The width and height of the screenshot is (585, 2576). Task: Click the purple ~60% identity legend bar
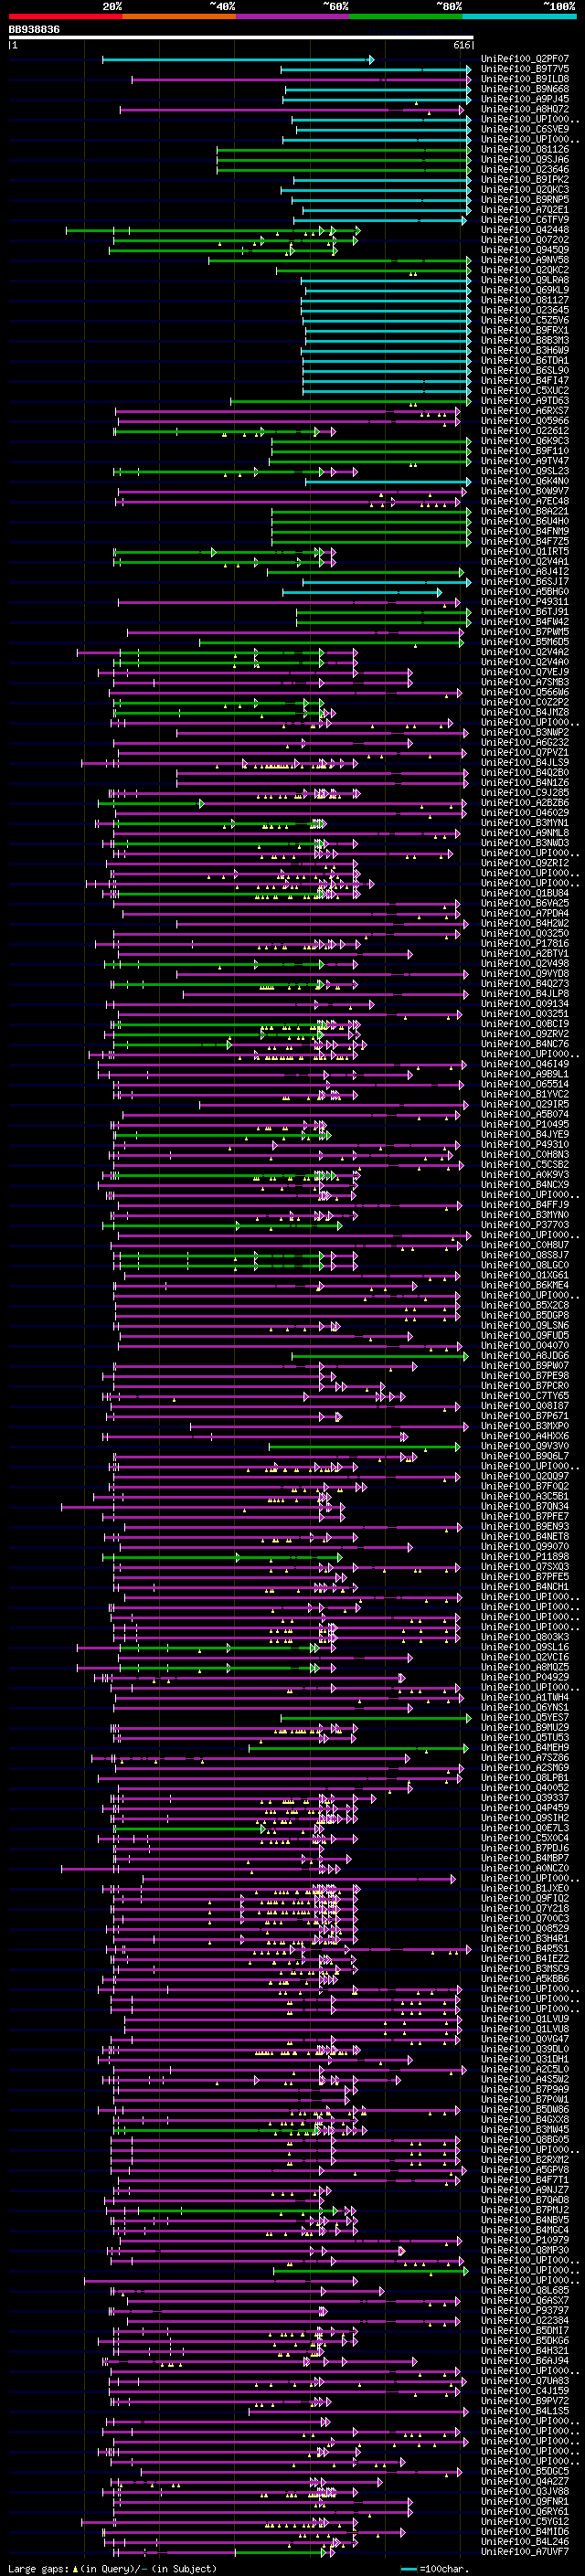[x=292, y=16]
